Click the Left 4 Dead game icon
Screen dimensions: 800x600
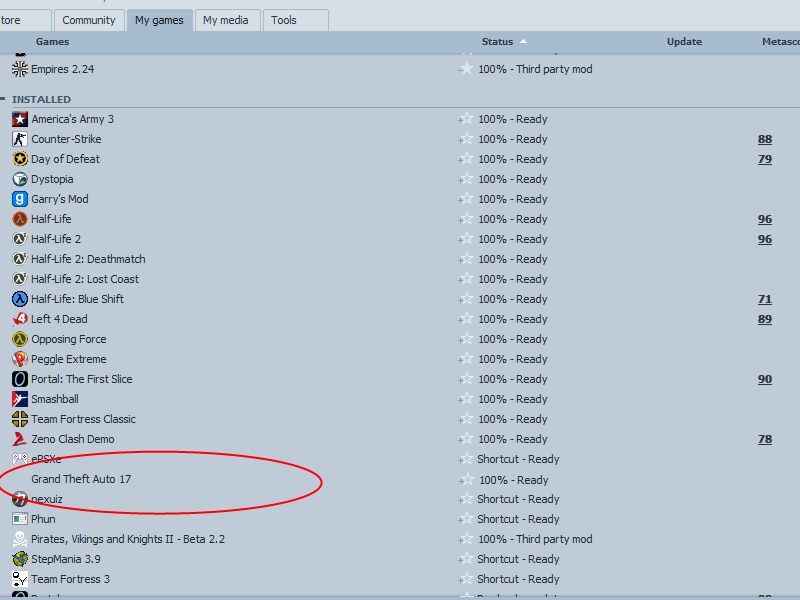(20, 319)
